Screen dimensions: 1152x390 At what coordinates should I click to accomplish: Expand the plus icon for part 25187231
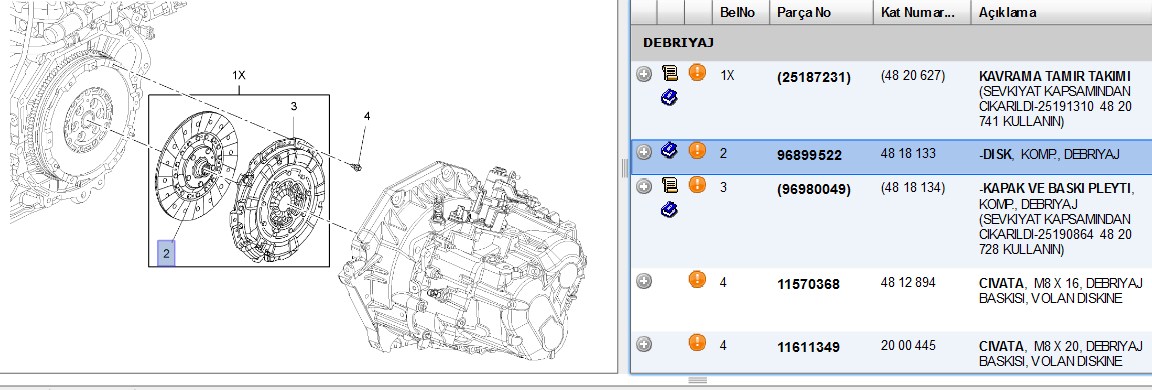644,74
